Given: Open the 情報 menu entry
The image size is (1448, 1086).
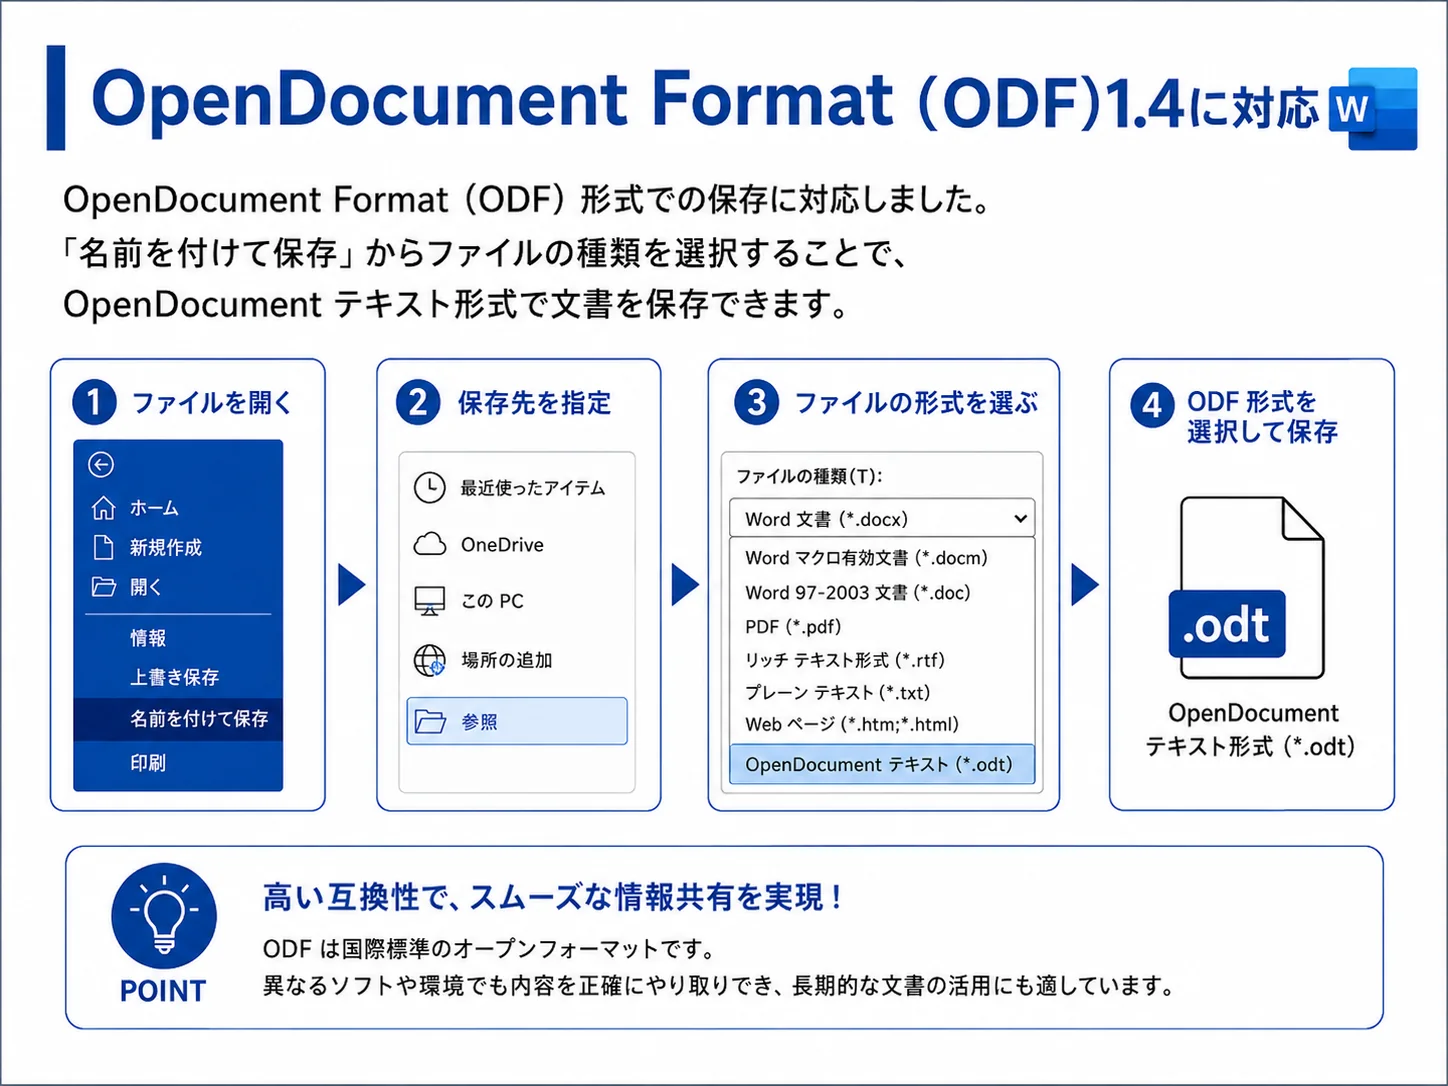Looking at the screenshot, I should [x=148, y=637].
